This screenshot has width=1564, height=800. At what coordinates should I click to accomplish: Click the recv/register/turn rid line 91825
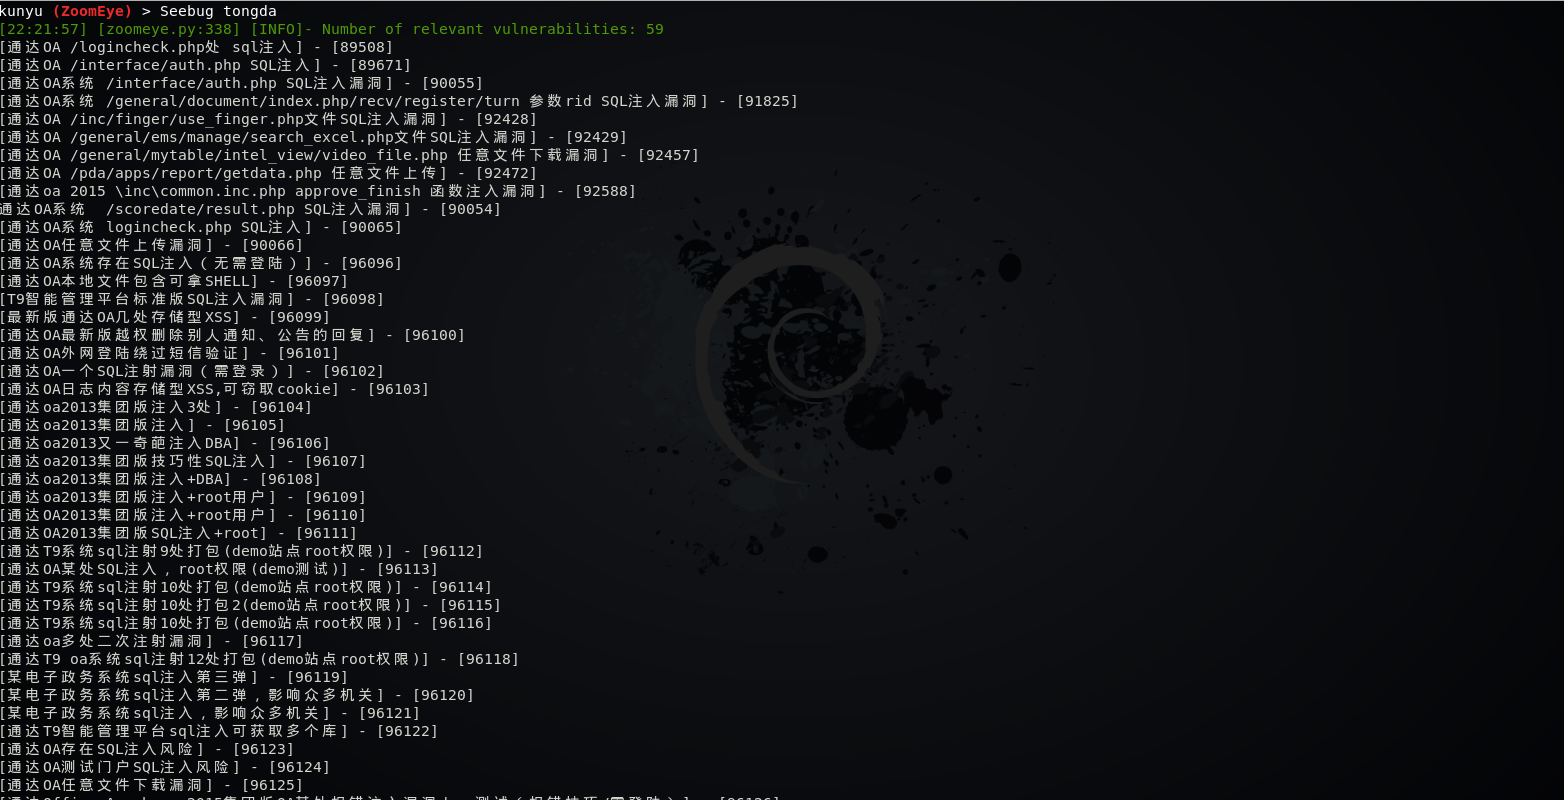coord(400,101)
